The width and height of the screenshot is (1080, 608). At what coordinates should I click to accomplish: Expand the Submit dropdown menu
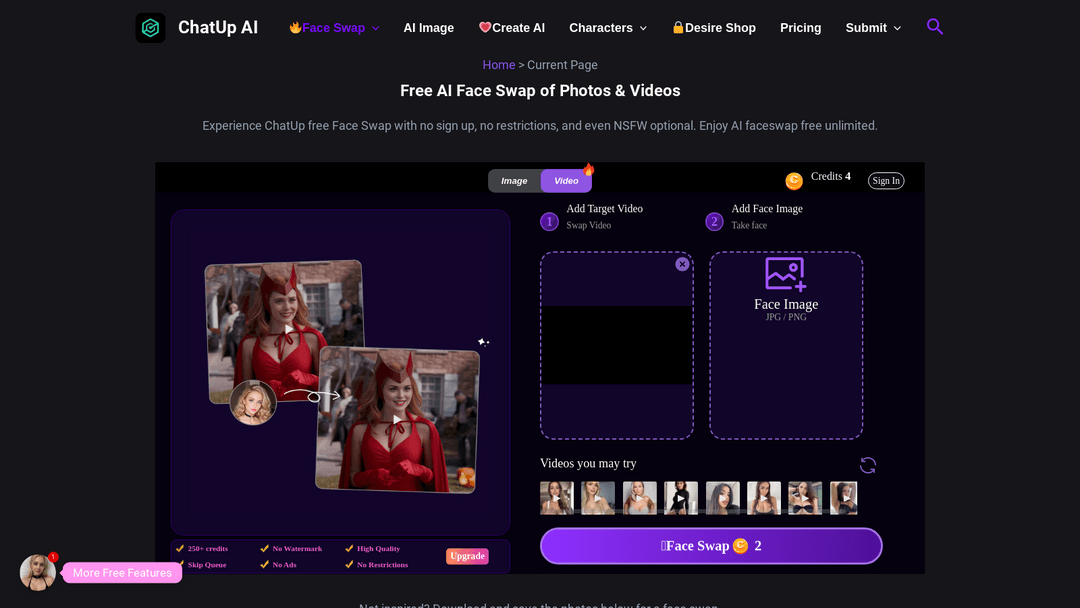[x=873, y=28]
